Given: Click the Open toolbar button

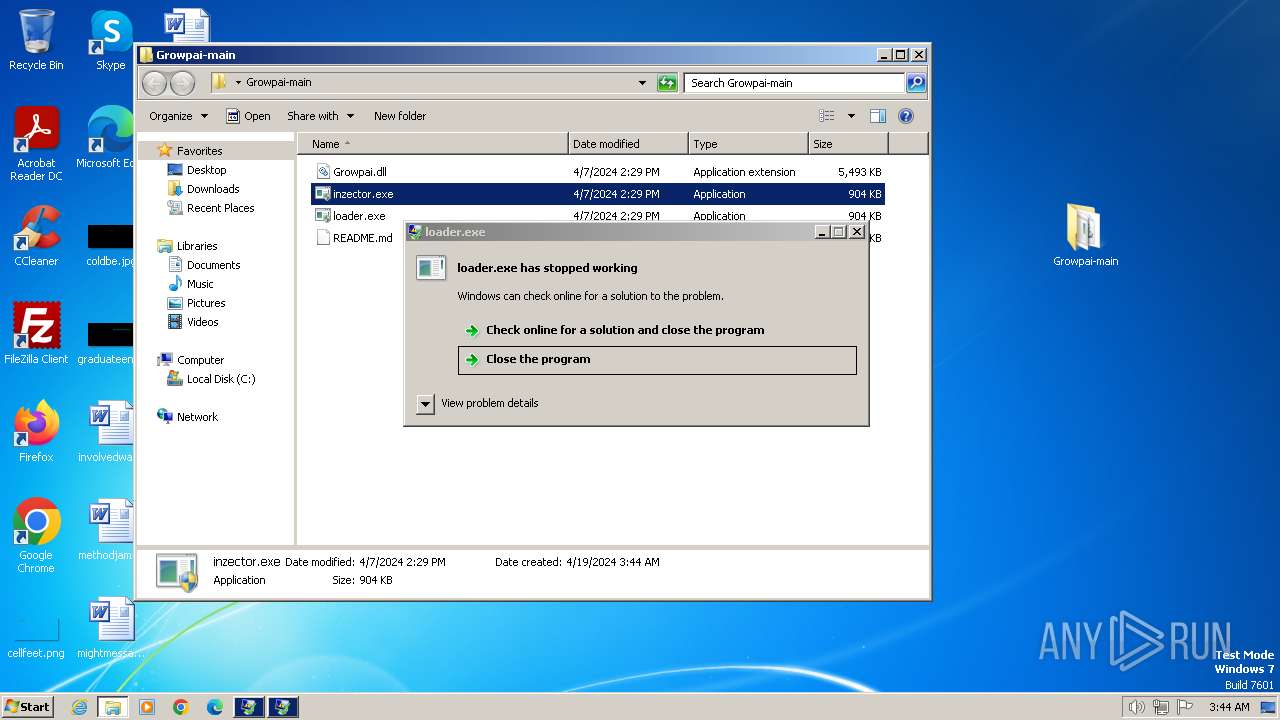Looking at the screenshot, I should [x=248, y=116].
